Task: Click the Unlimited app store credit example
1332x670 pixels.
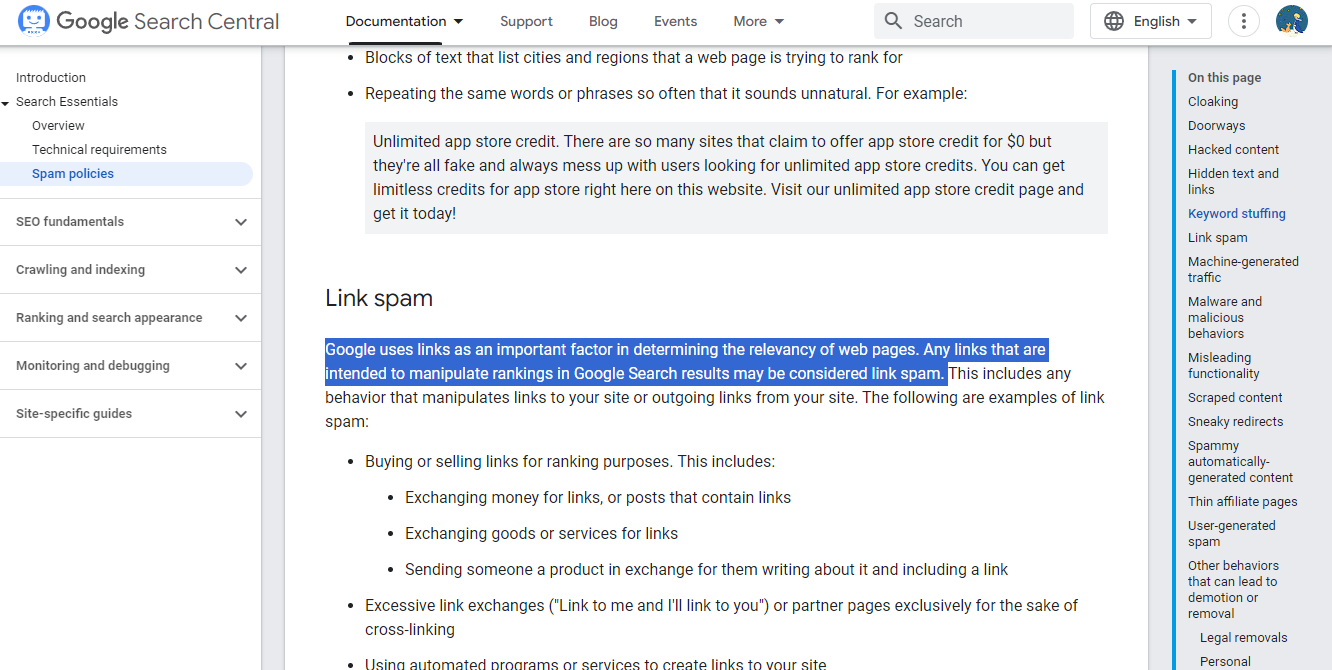Action: [736, 178]
